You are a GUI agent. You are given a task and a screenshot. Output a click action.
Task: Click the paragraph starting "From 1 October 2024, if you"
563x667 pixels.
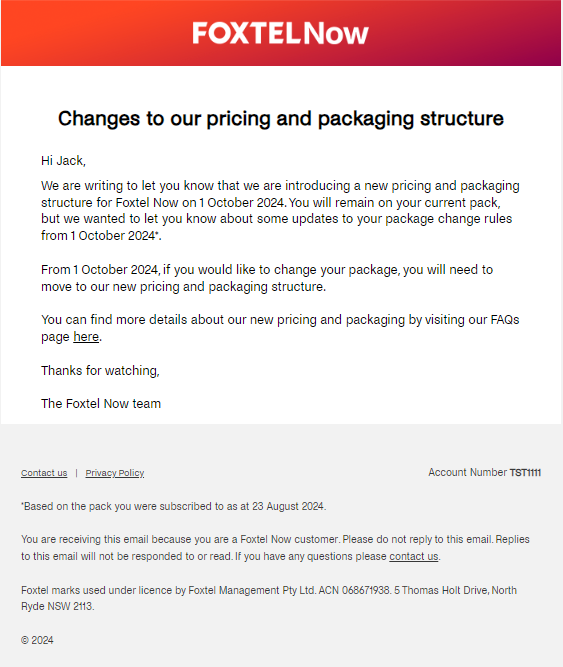(267, 278)
